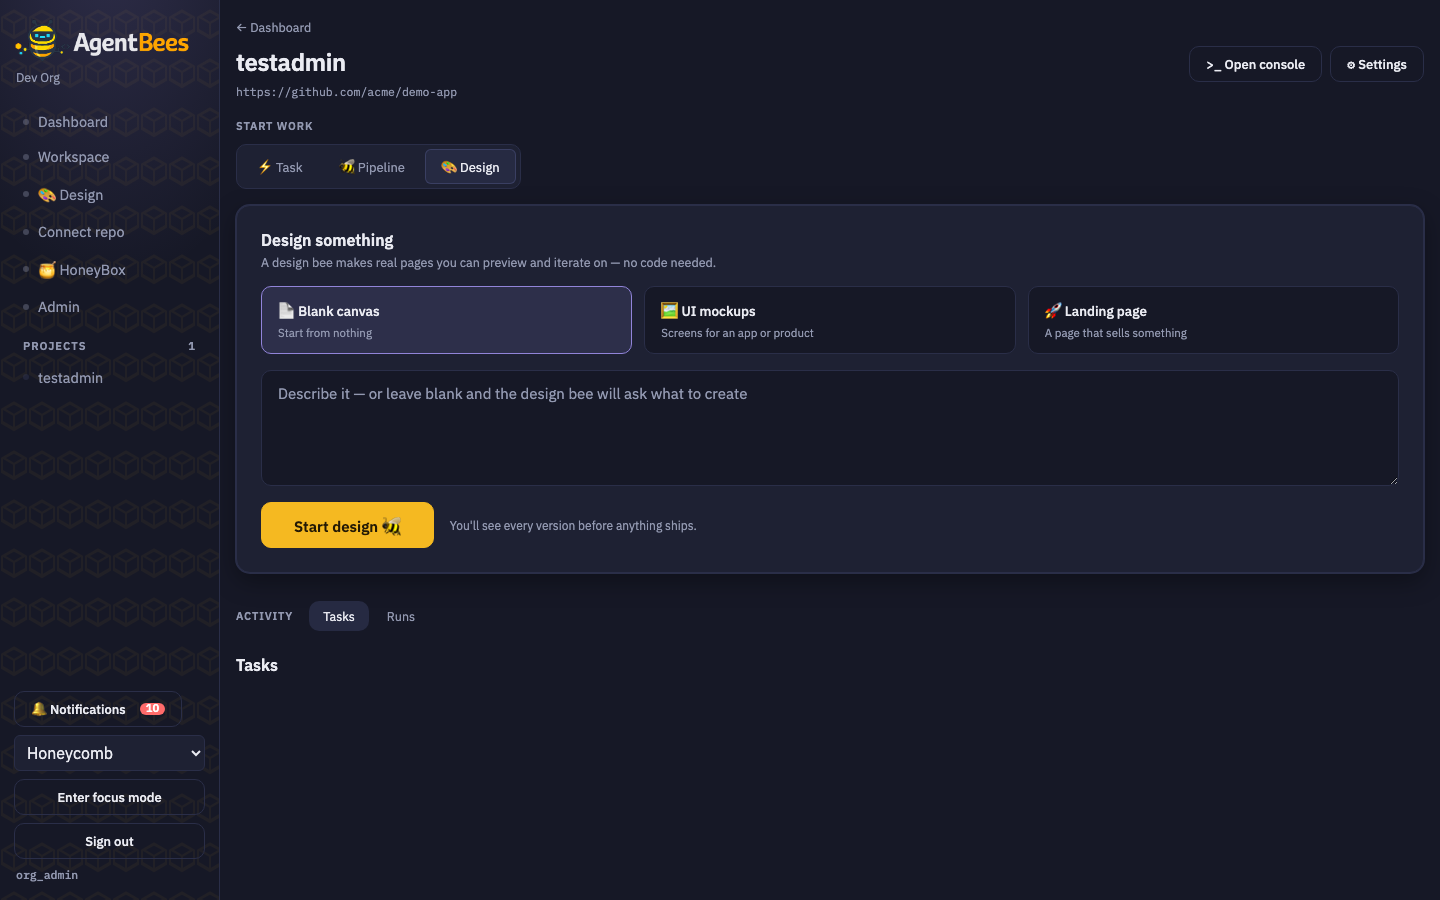Click the Sign out button
This screenshot has width=1440, height=900.
(x=109, y=841)
